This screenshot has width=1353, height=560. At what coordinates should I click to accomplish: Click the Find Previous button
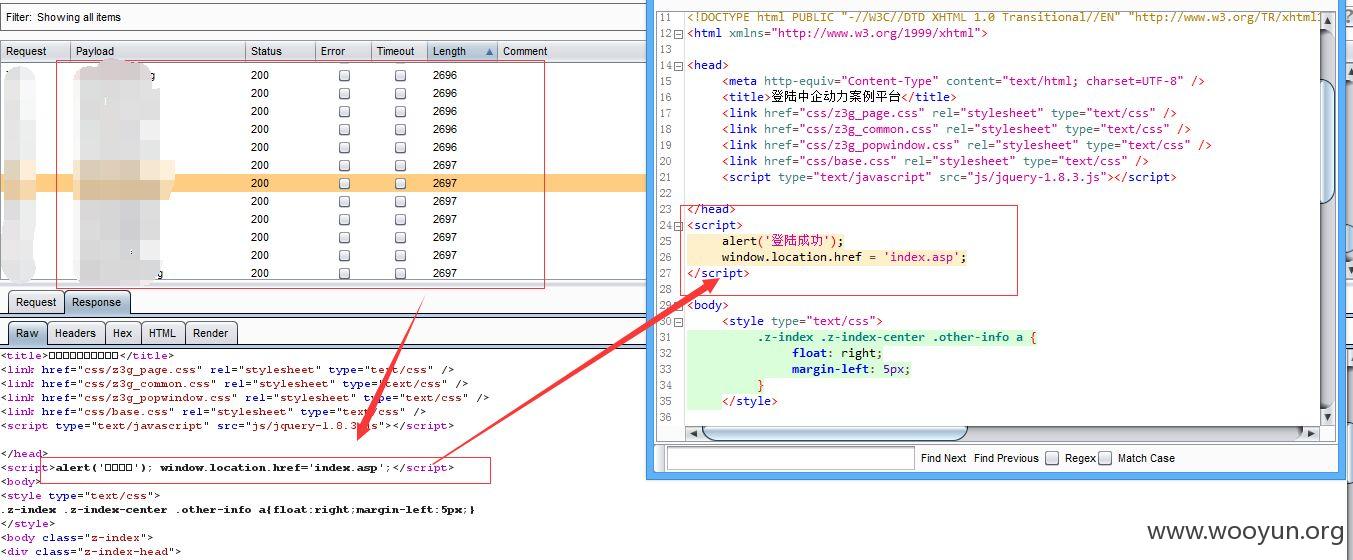(1006, 458)
